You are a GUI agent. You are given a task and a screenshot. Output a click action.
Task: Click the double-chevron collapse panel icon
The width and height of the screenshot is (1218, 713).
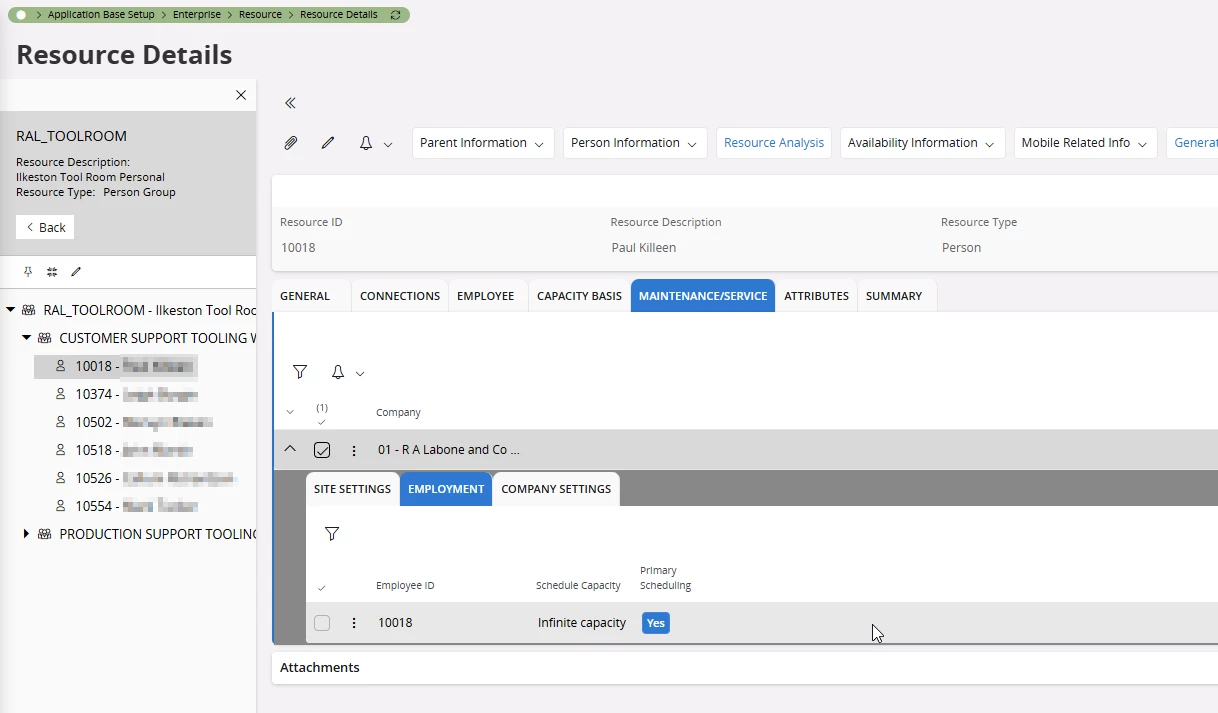pos(290,103)
